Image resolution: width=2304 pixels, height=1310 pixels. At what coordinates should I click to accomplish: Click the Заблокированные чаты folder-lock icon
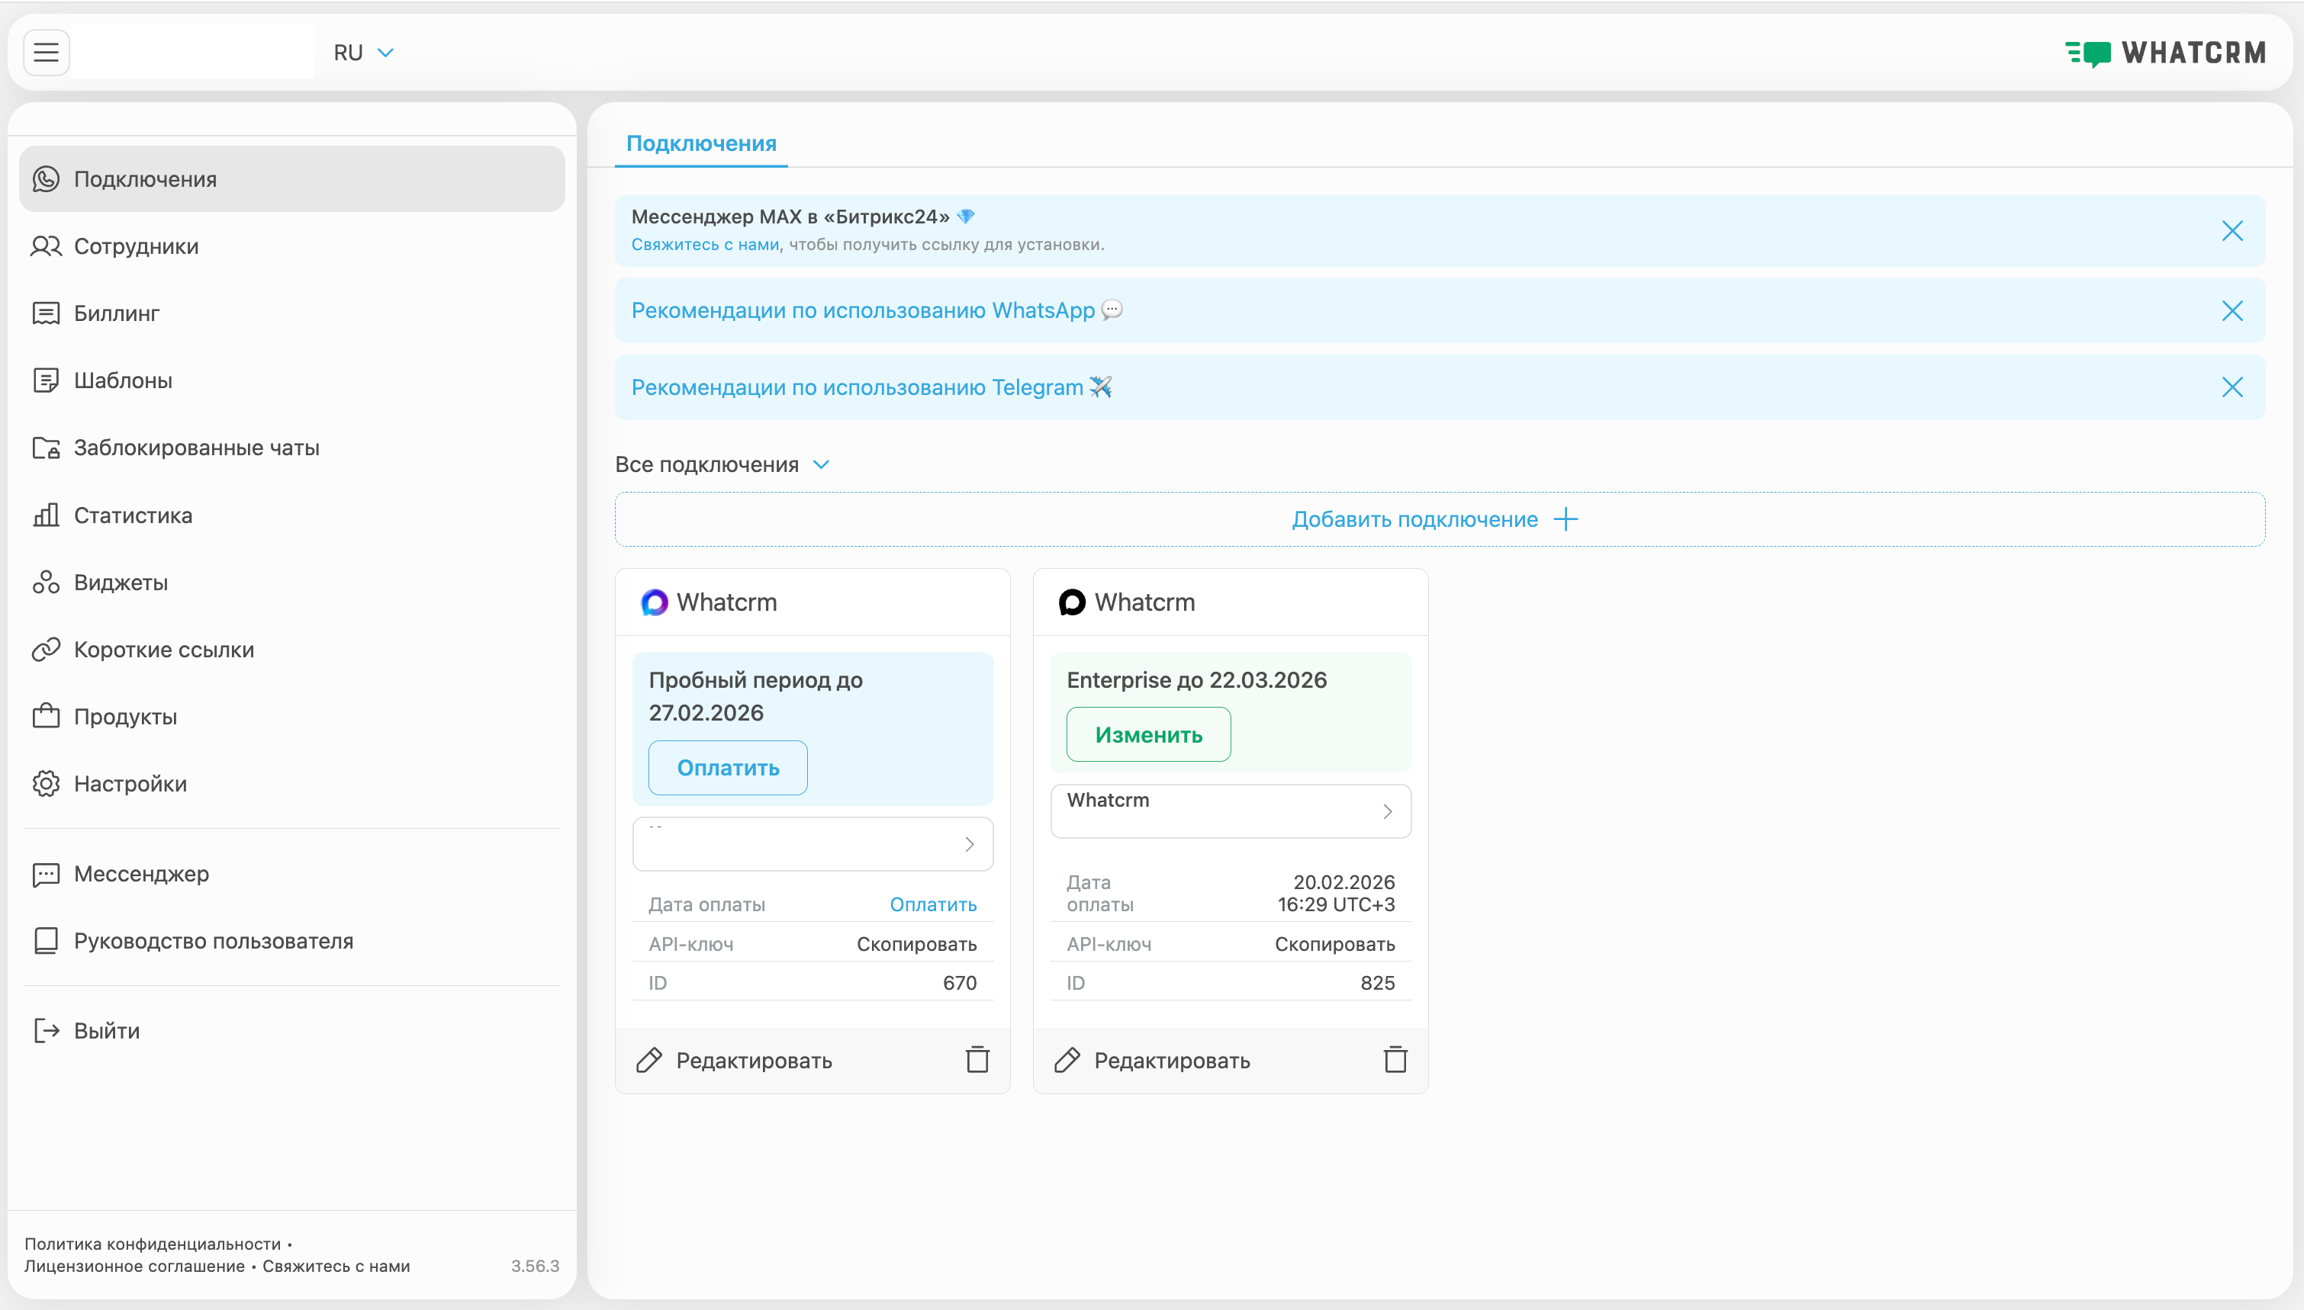coord(46,447)
